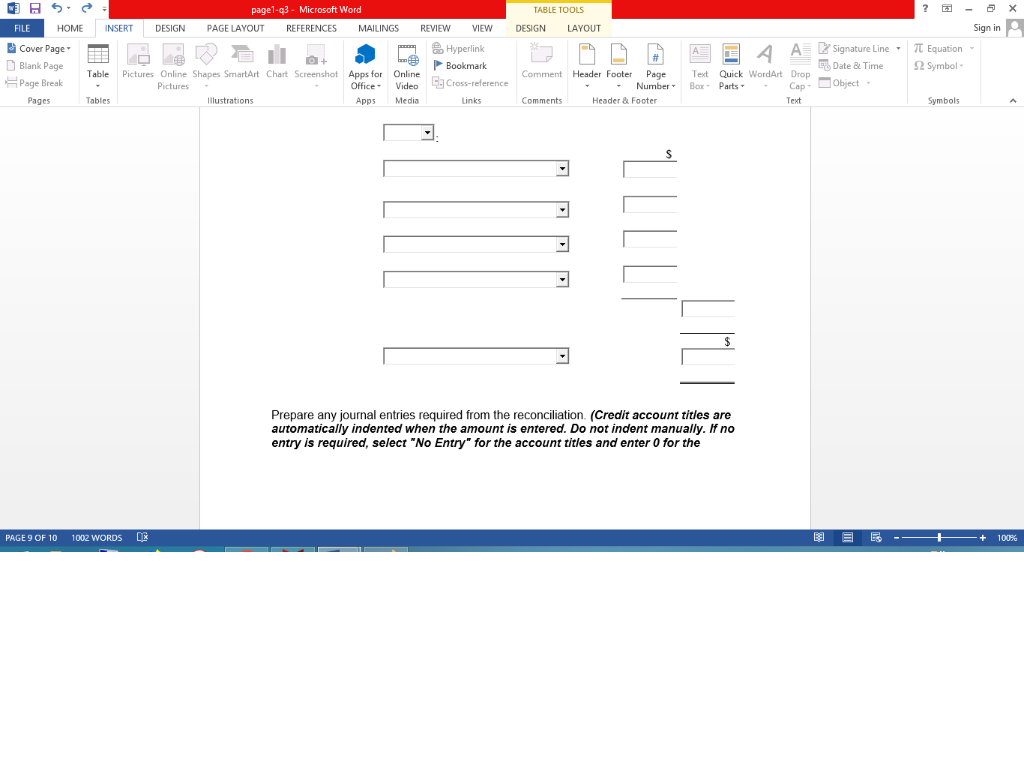Insert a Bookmark
Screen dimensions: 1024x774
pos(460,66)
